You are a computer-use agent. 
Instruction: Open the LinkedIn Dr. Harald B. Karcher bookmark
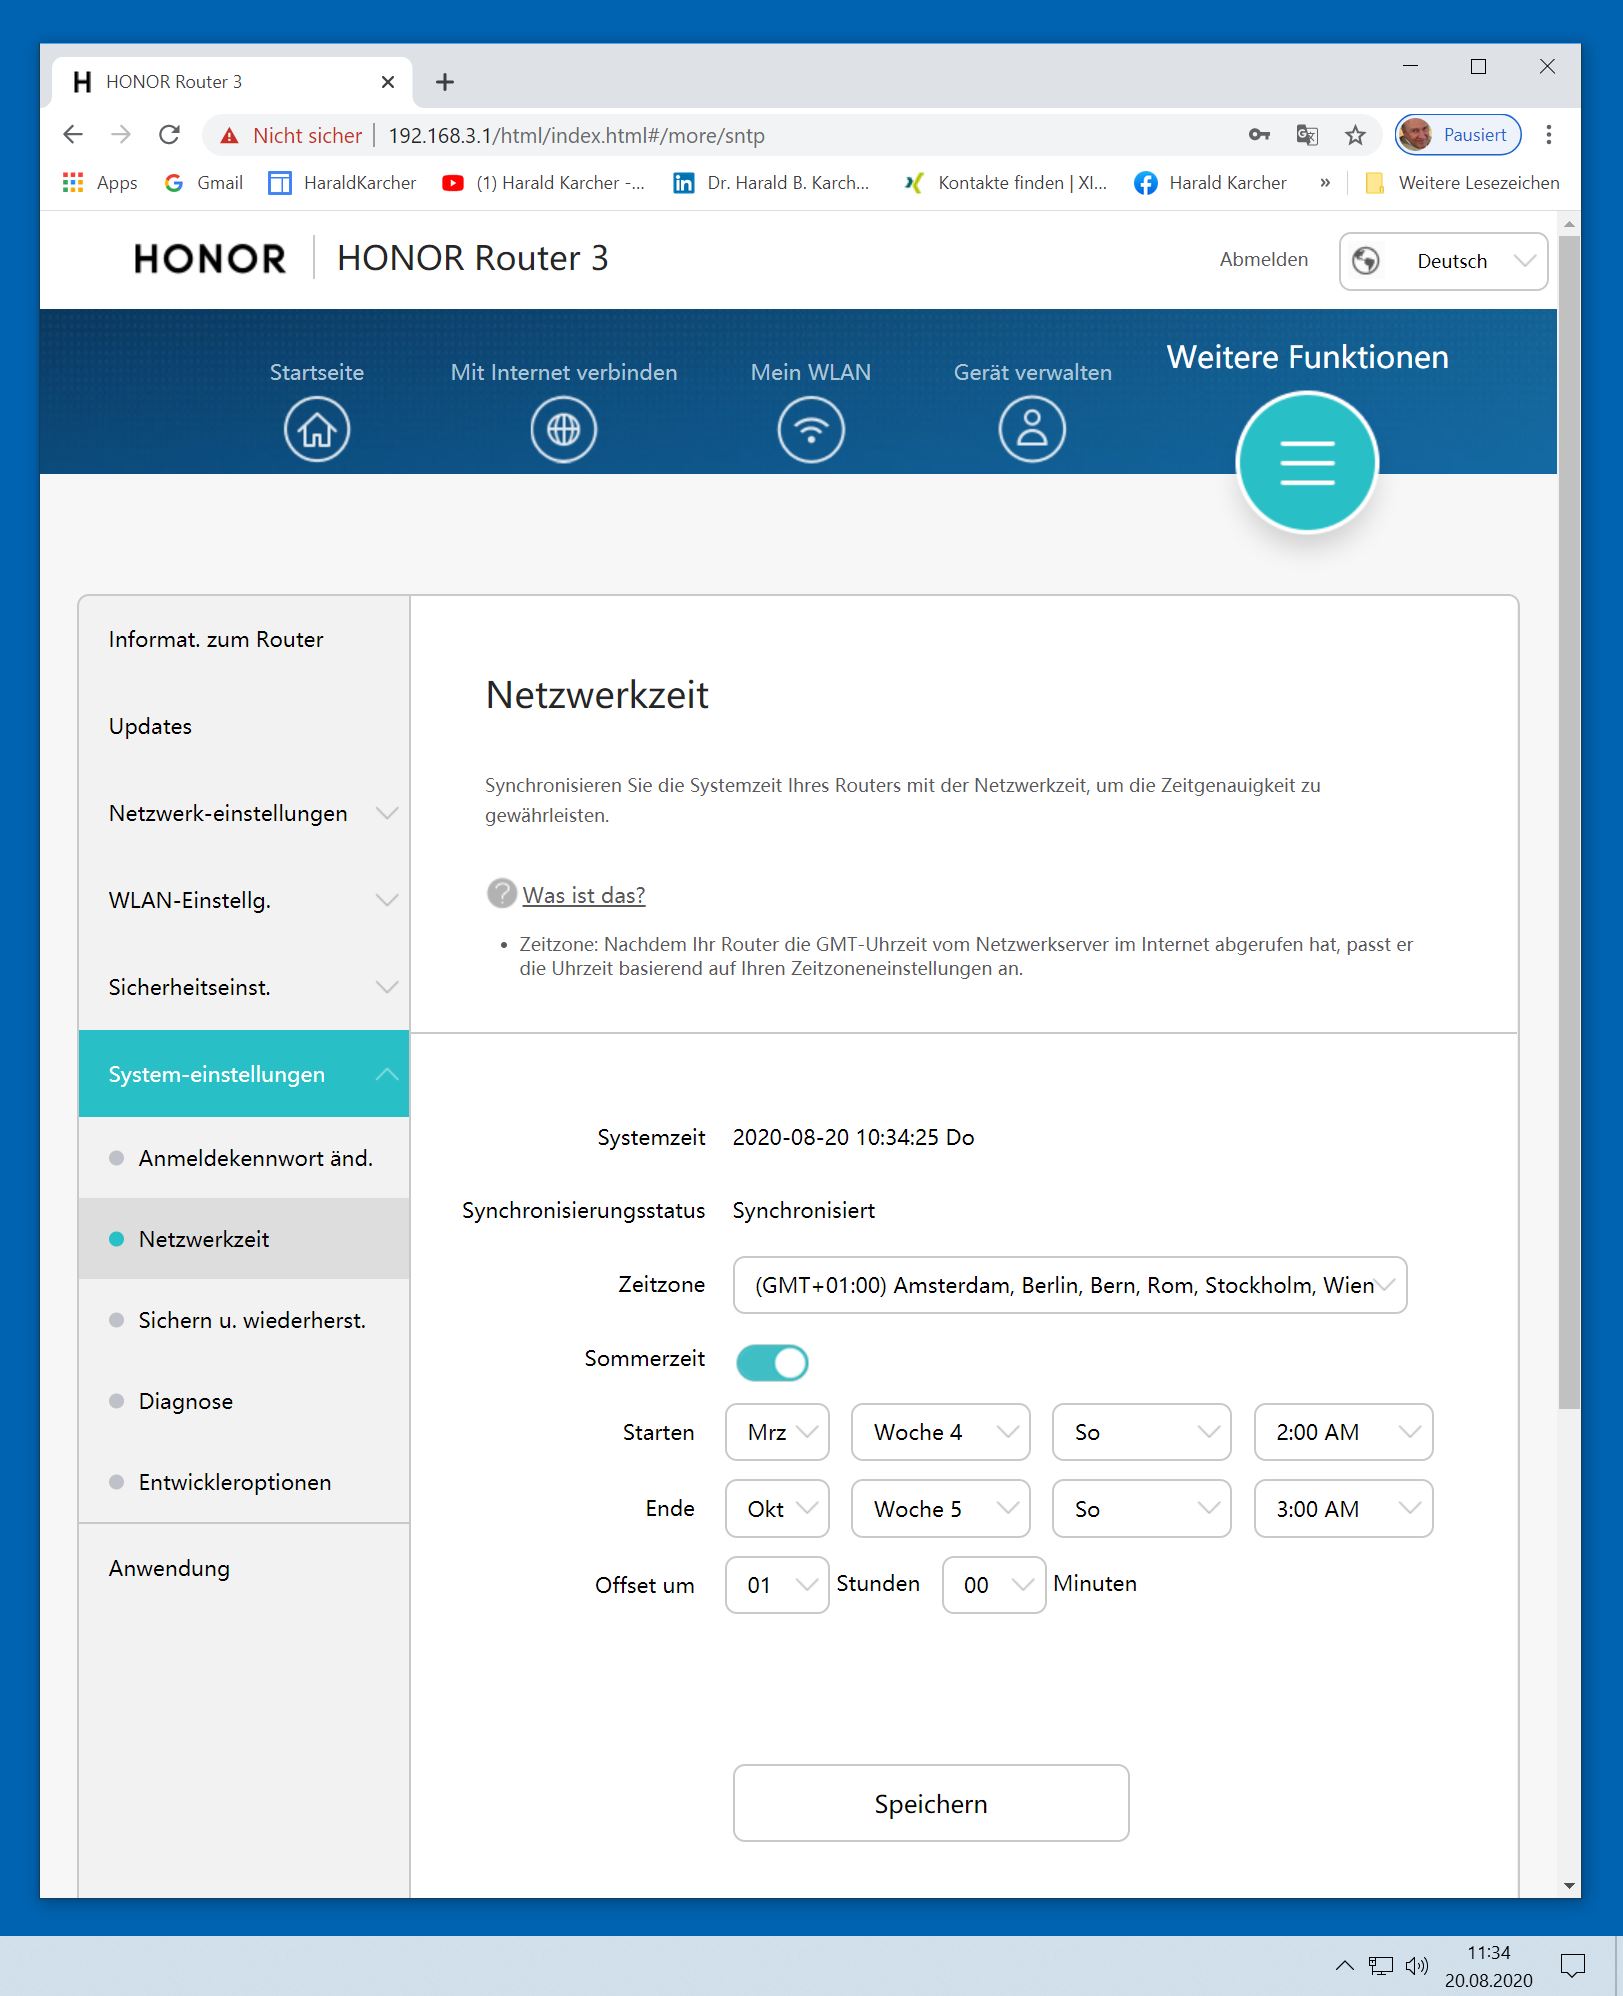(x=771, y=183)
